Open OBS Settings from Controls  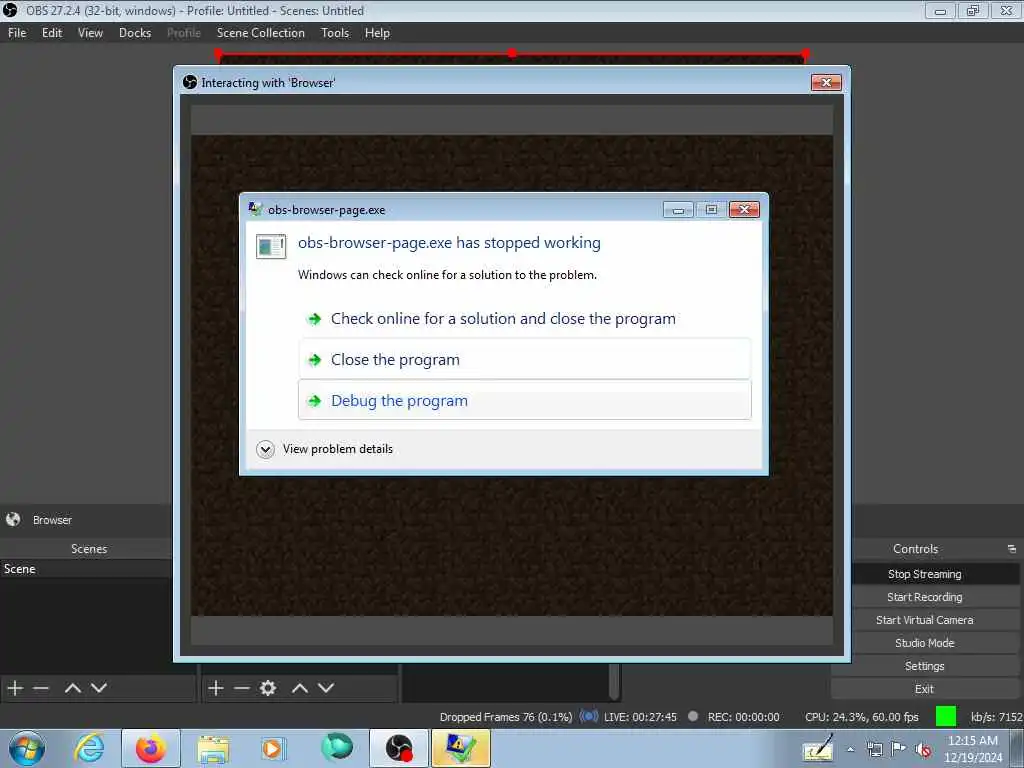[x=924, y=665]
